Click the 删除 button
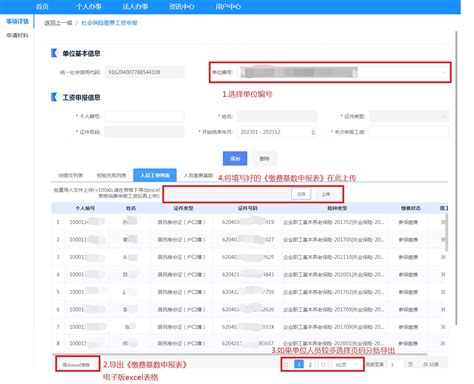474x384 pixels. tap(264, 159)
